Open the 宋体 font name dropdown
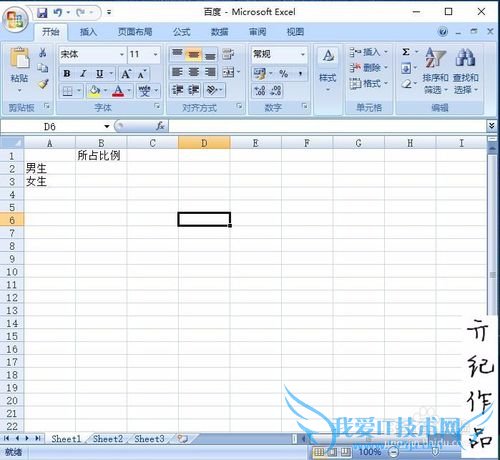500x460 pixels. 122,54
